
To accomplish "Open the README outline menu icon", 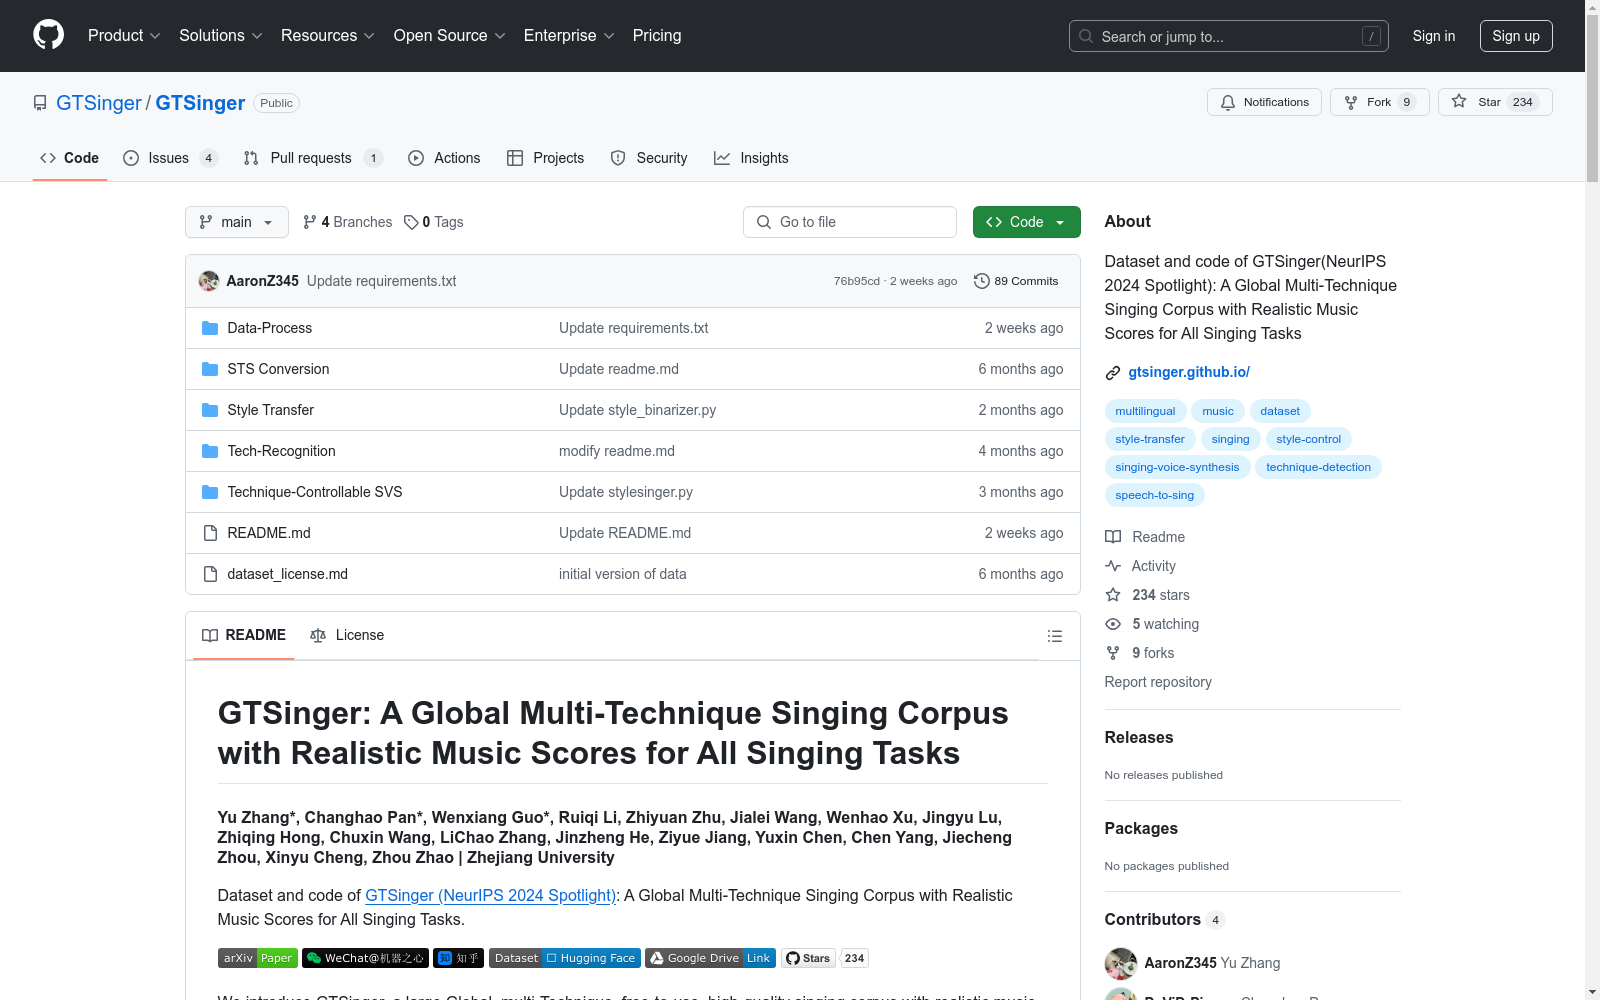I will [1054, 636].
